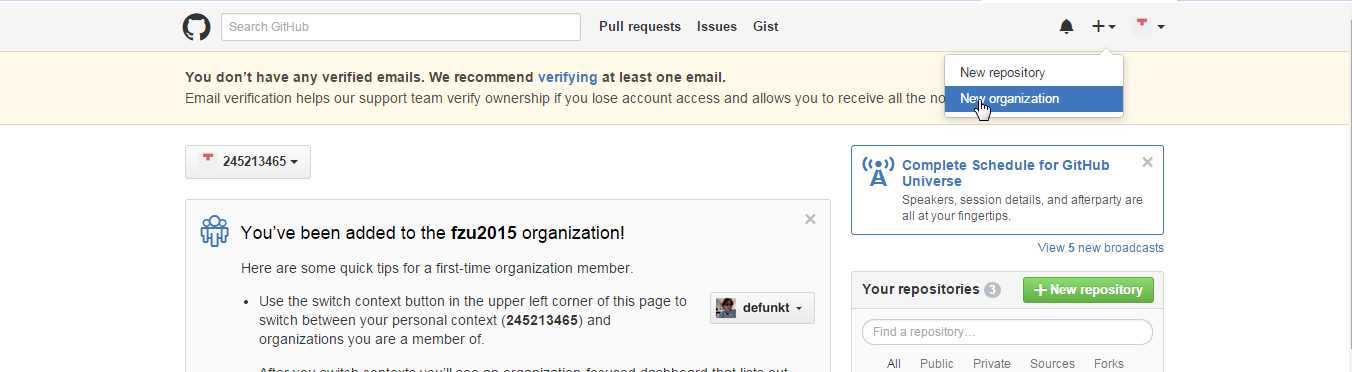This screenshot has width=1352, height=372.
Task: Dismiss the fzu2015 organization notice
Action: tap(810, 219)
